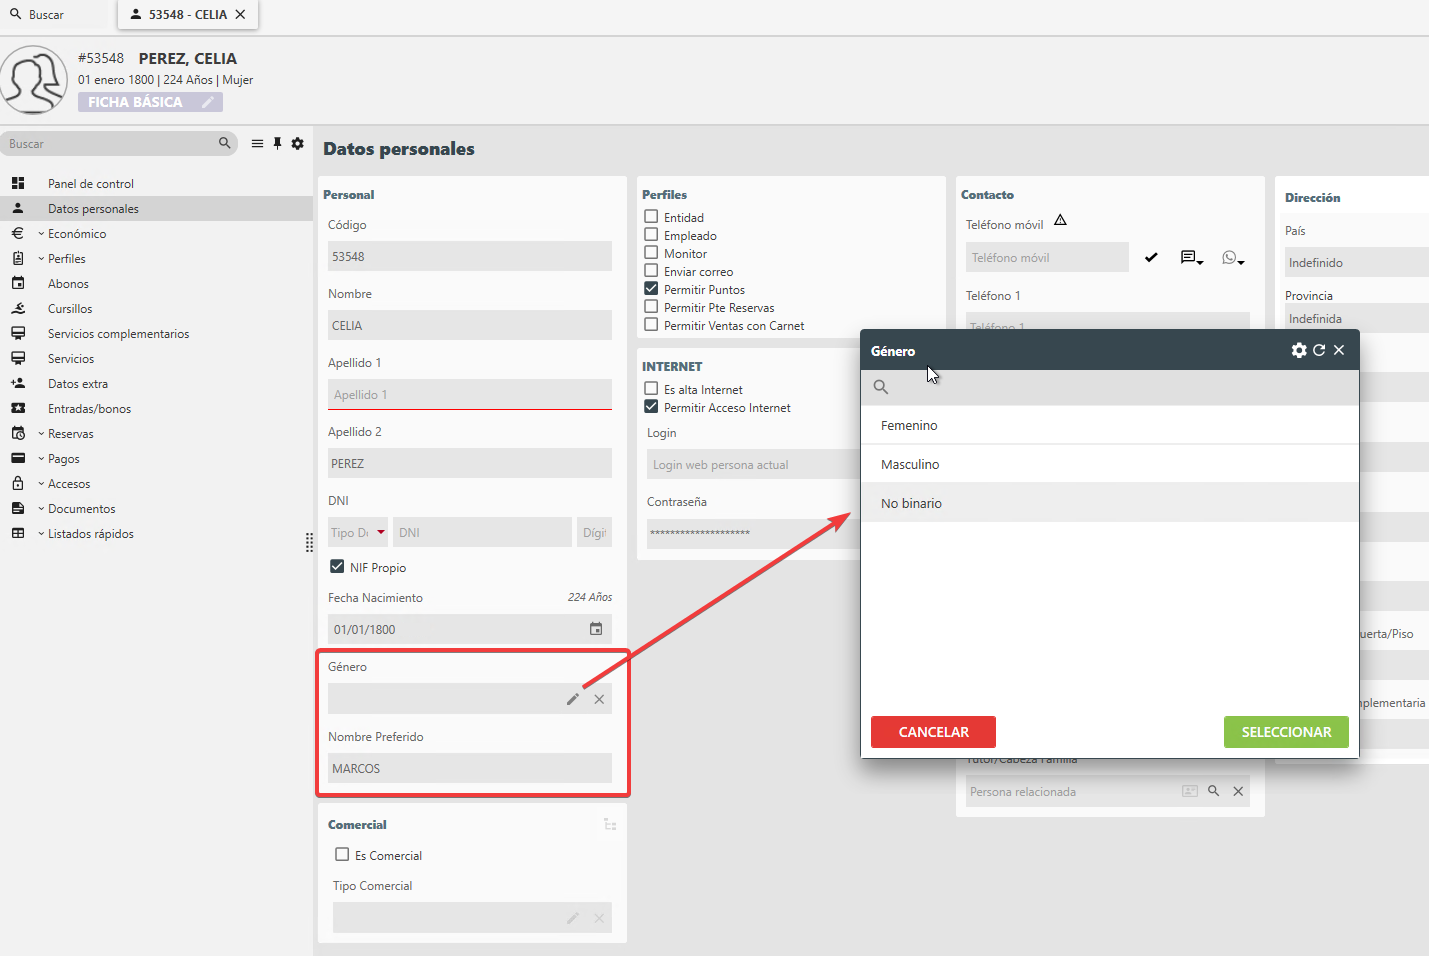1429x956 pixels.
Task: Expand the Documentos section
Action: click(81, 509)
